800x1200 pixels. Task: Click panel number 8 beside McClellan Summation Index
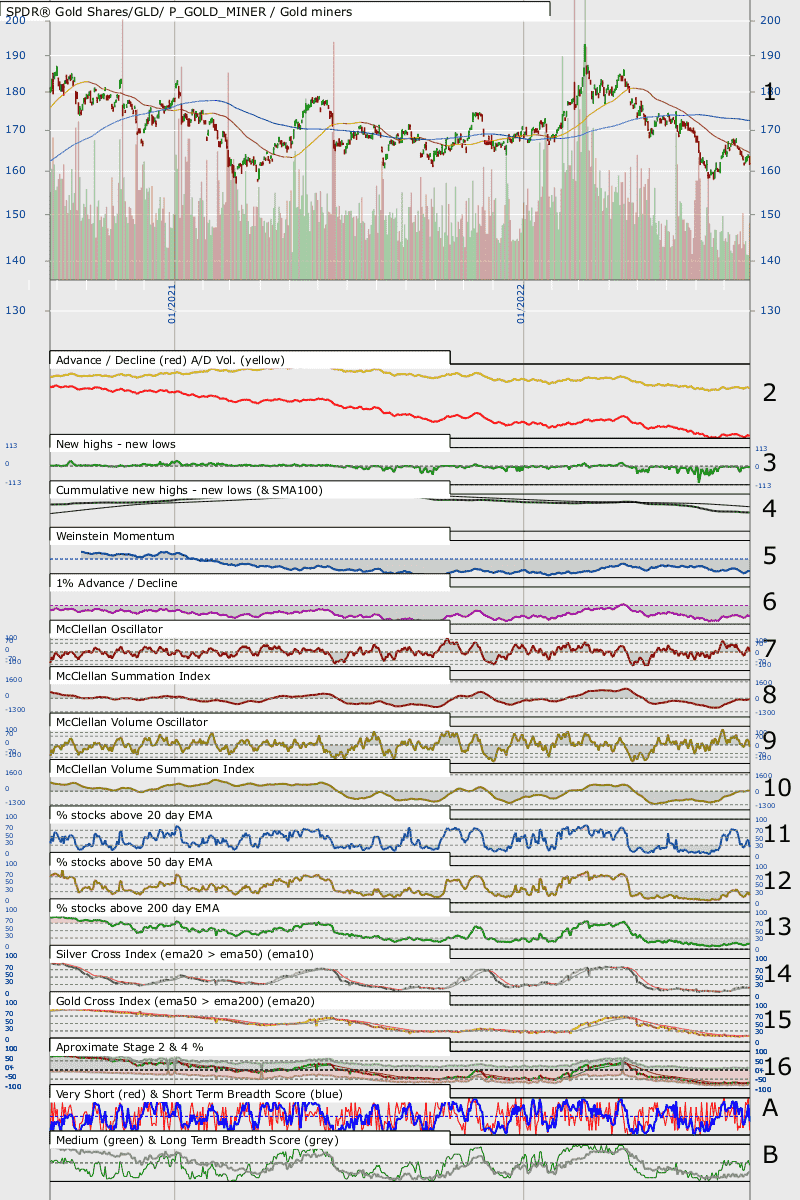point(769,694)
